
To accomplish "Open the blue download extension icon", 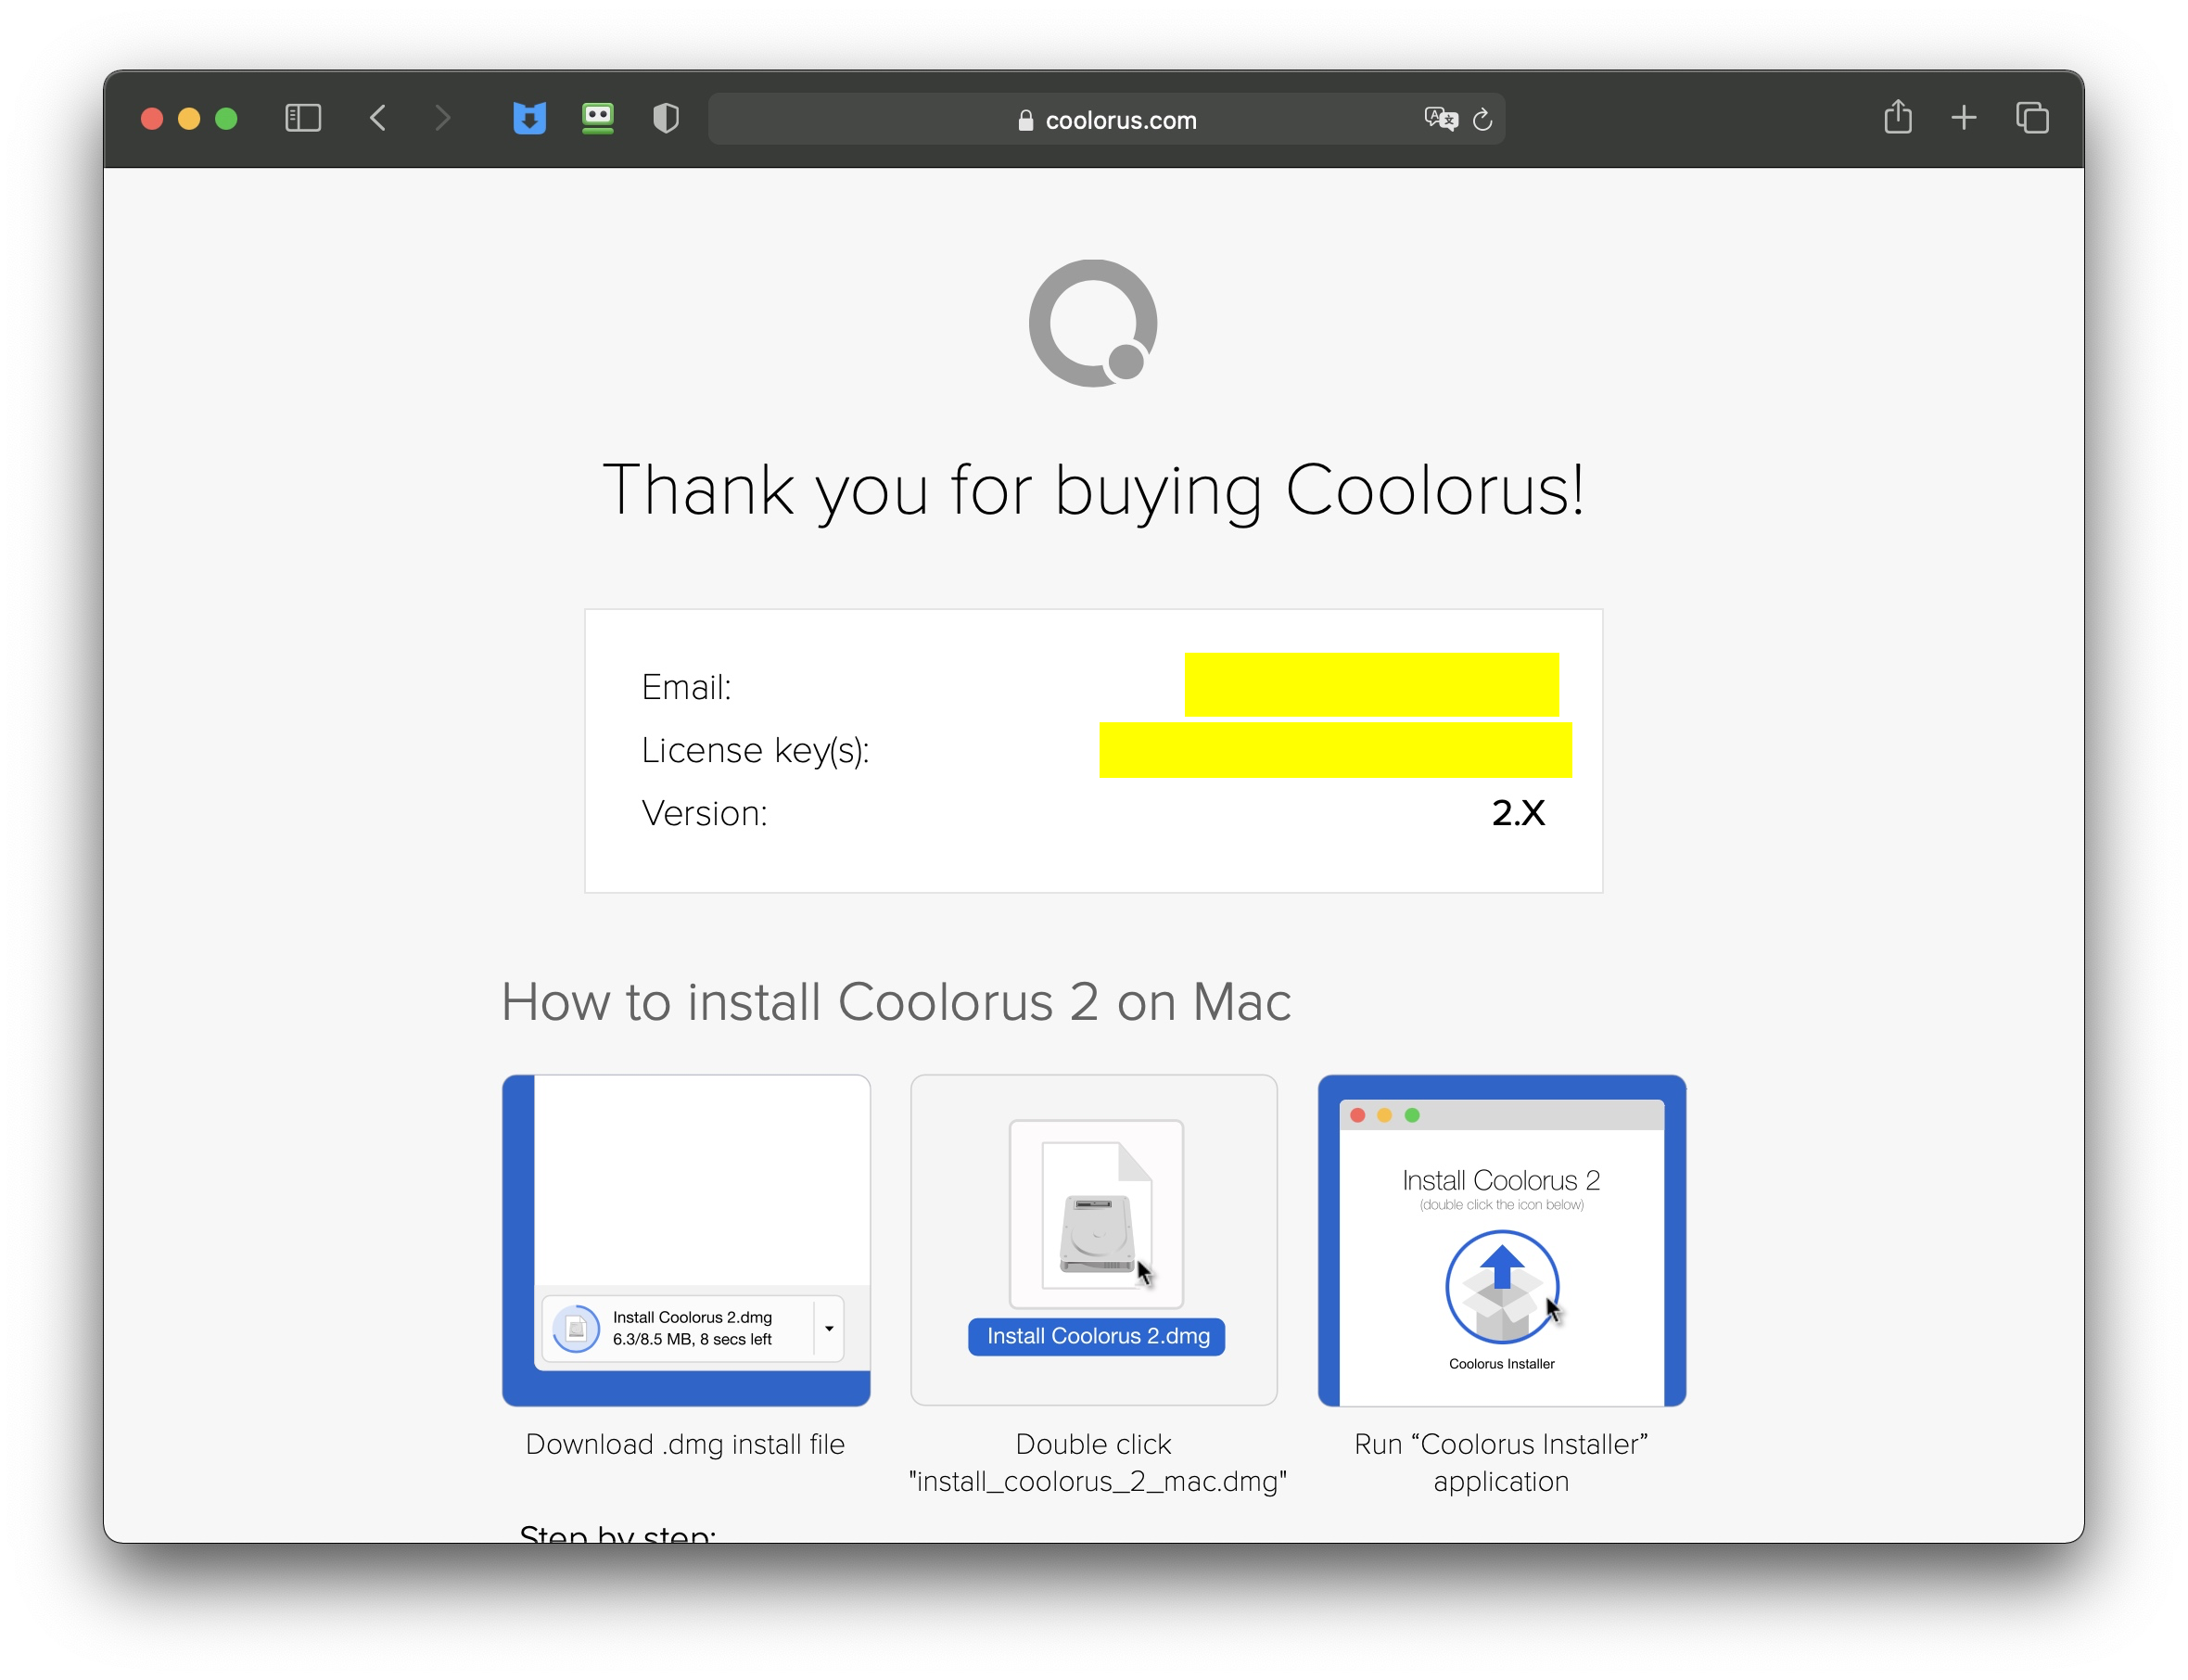I will [x=530, y=119].
